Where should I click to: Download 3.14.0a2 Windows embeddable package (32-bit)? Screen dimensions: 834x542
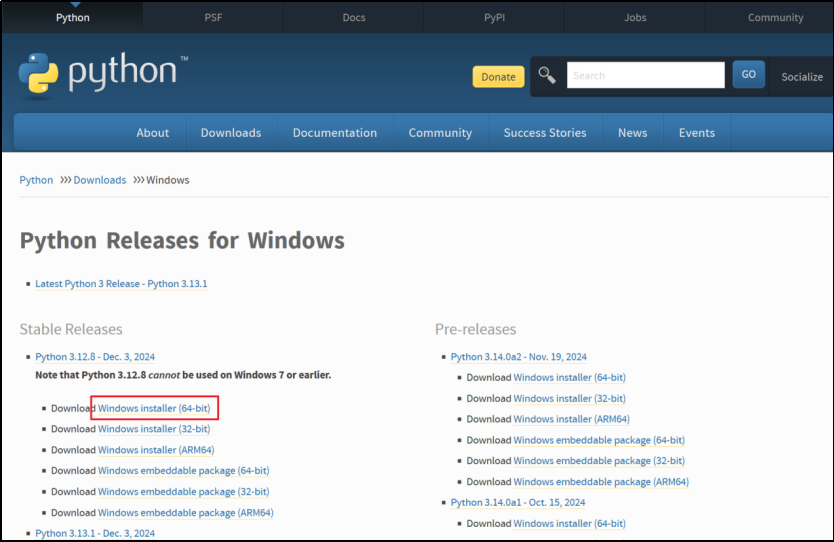599,461
